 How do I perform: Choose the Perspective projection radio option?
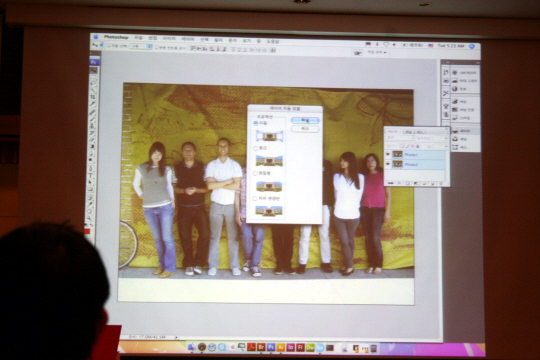pyautogui.click(x=255, y=148)
